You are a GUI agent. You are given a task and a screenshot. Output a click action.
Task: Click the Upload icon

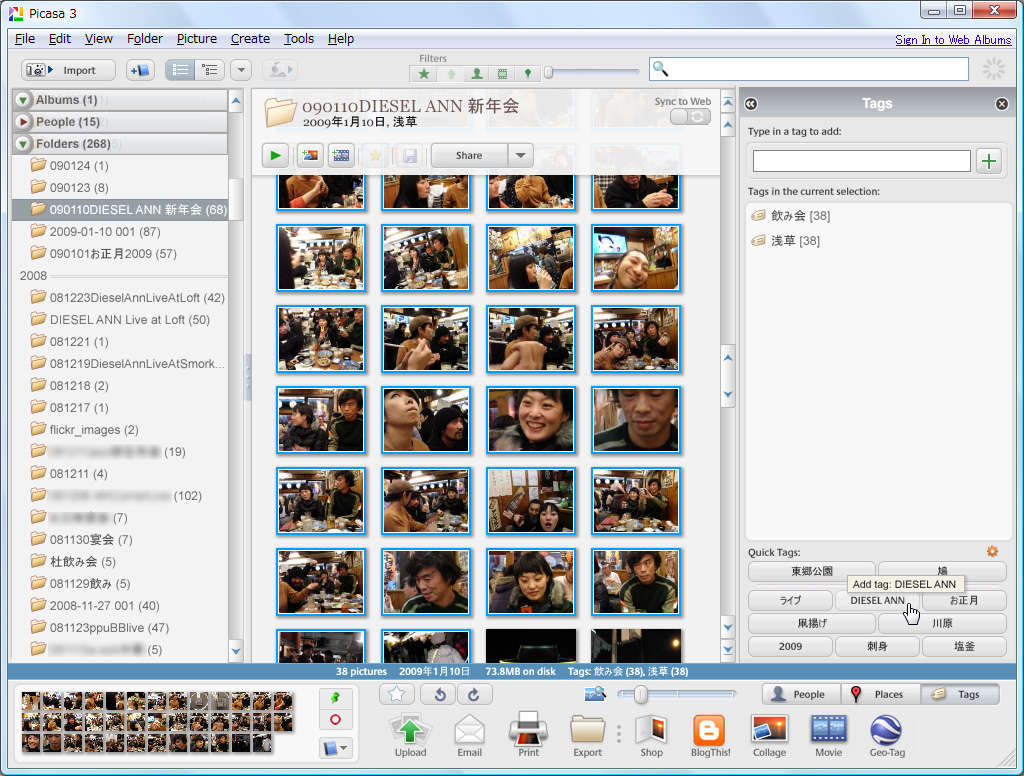coord(410,736)
